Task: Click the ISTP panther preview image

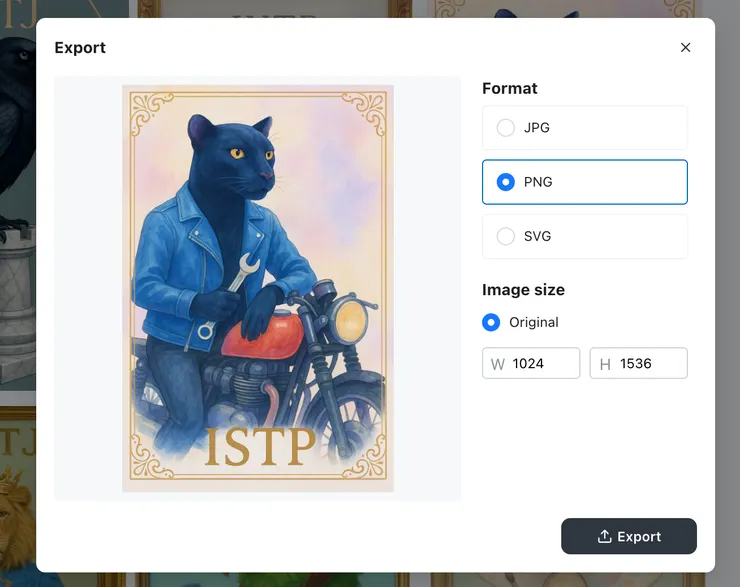Action: point(258,288)
